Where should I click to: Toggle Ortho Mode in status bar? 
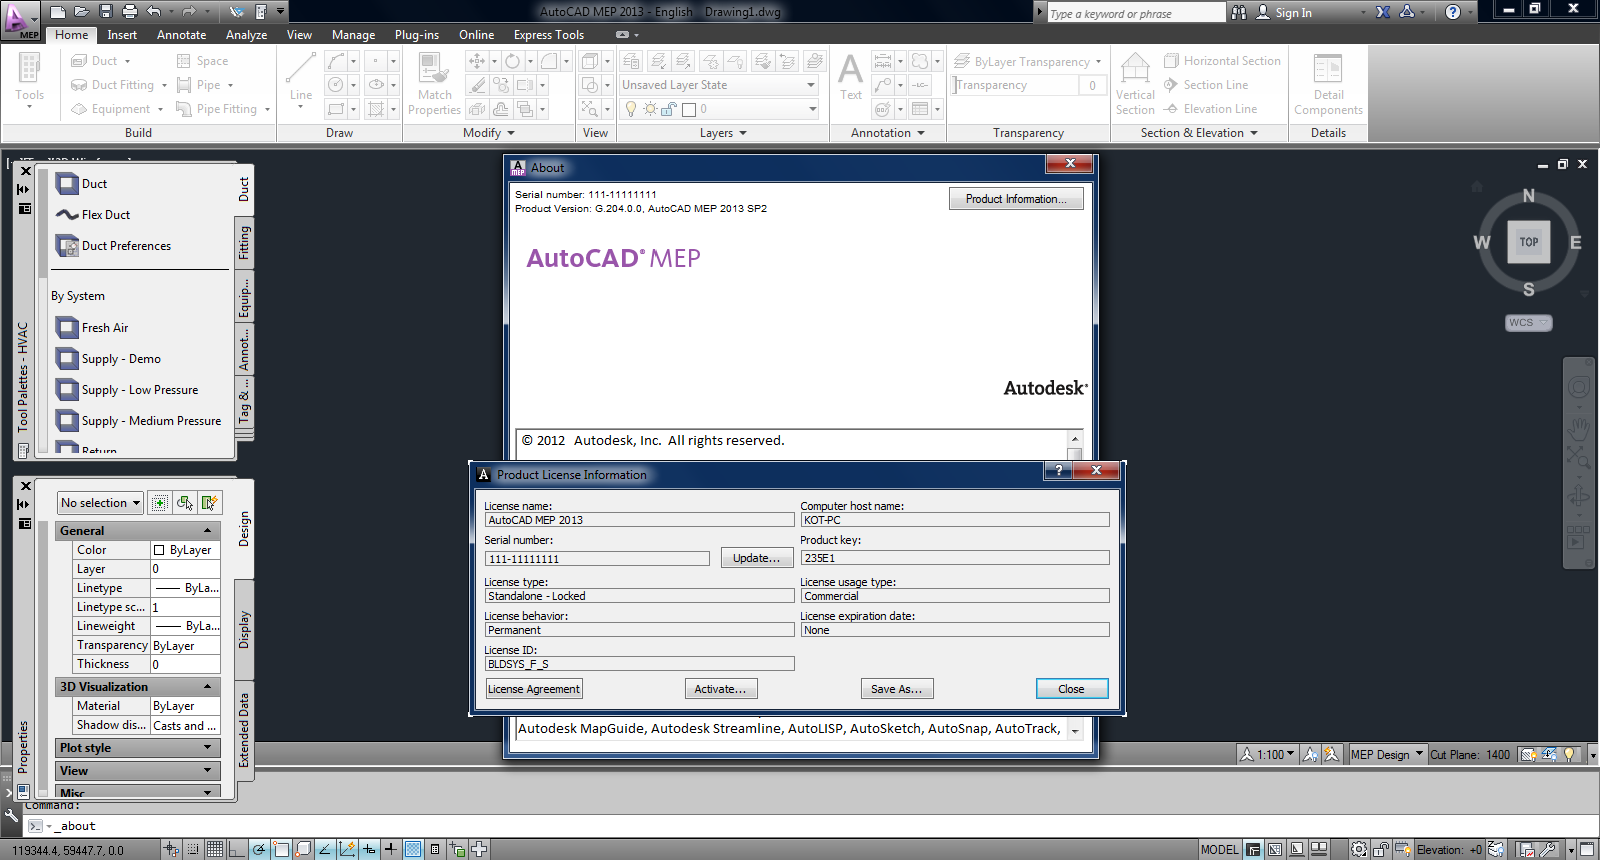tap(237, 849)
